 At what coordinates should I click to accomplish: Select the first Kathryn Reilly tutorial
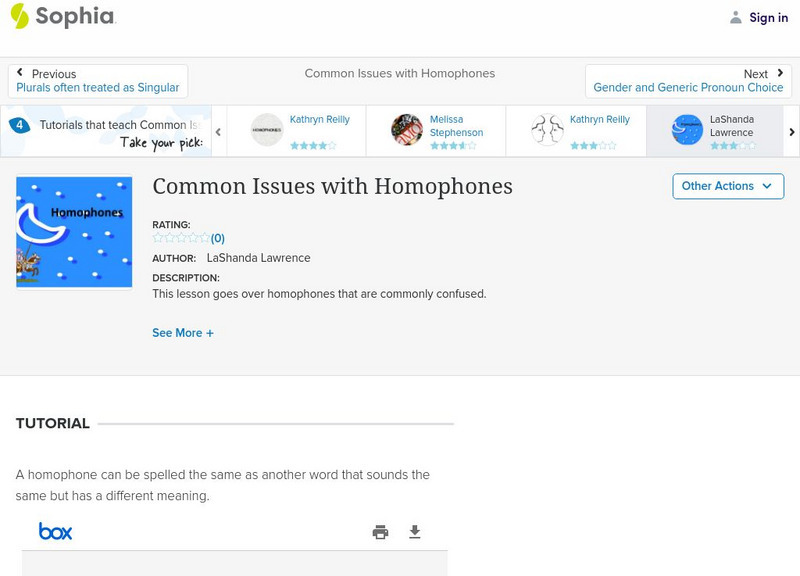297,130
